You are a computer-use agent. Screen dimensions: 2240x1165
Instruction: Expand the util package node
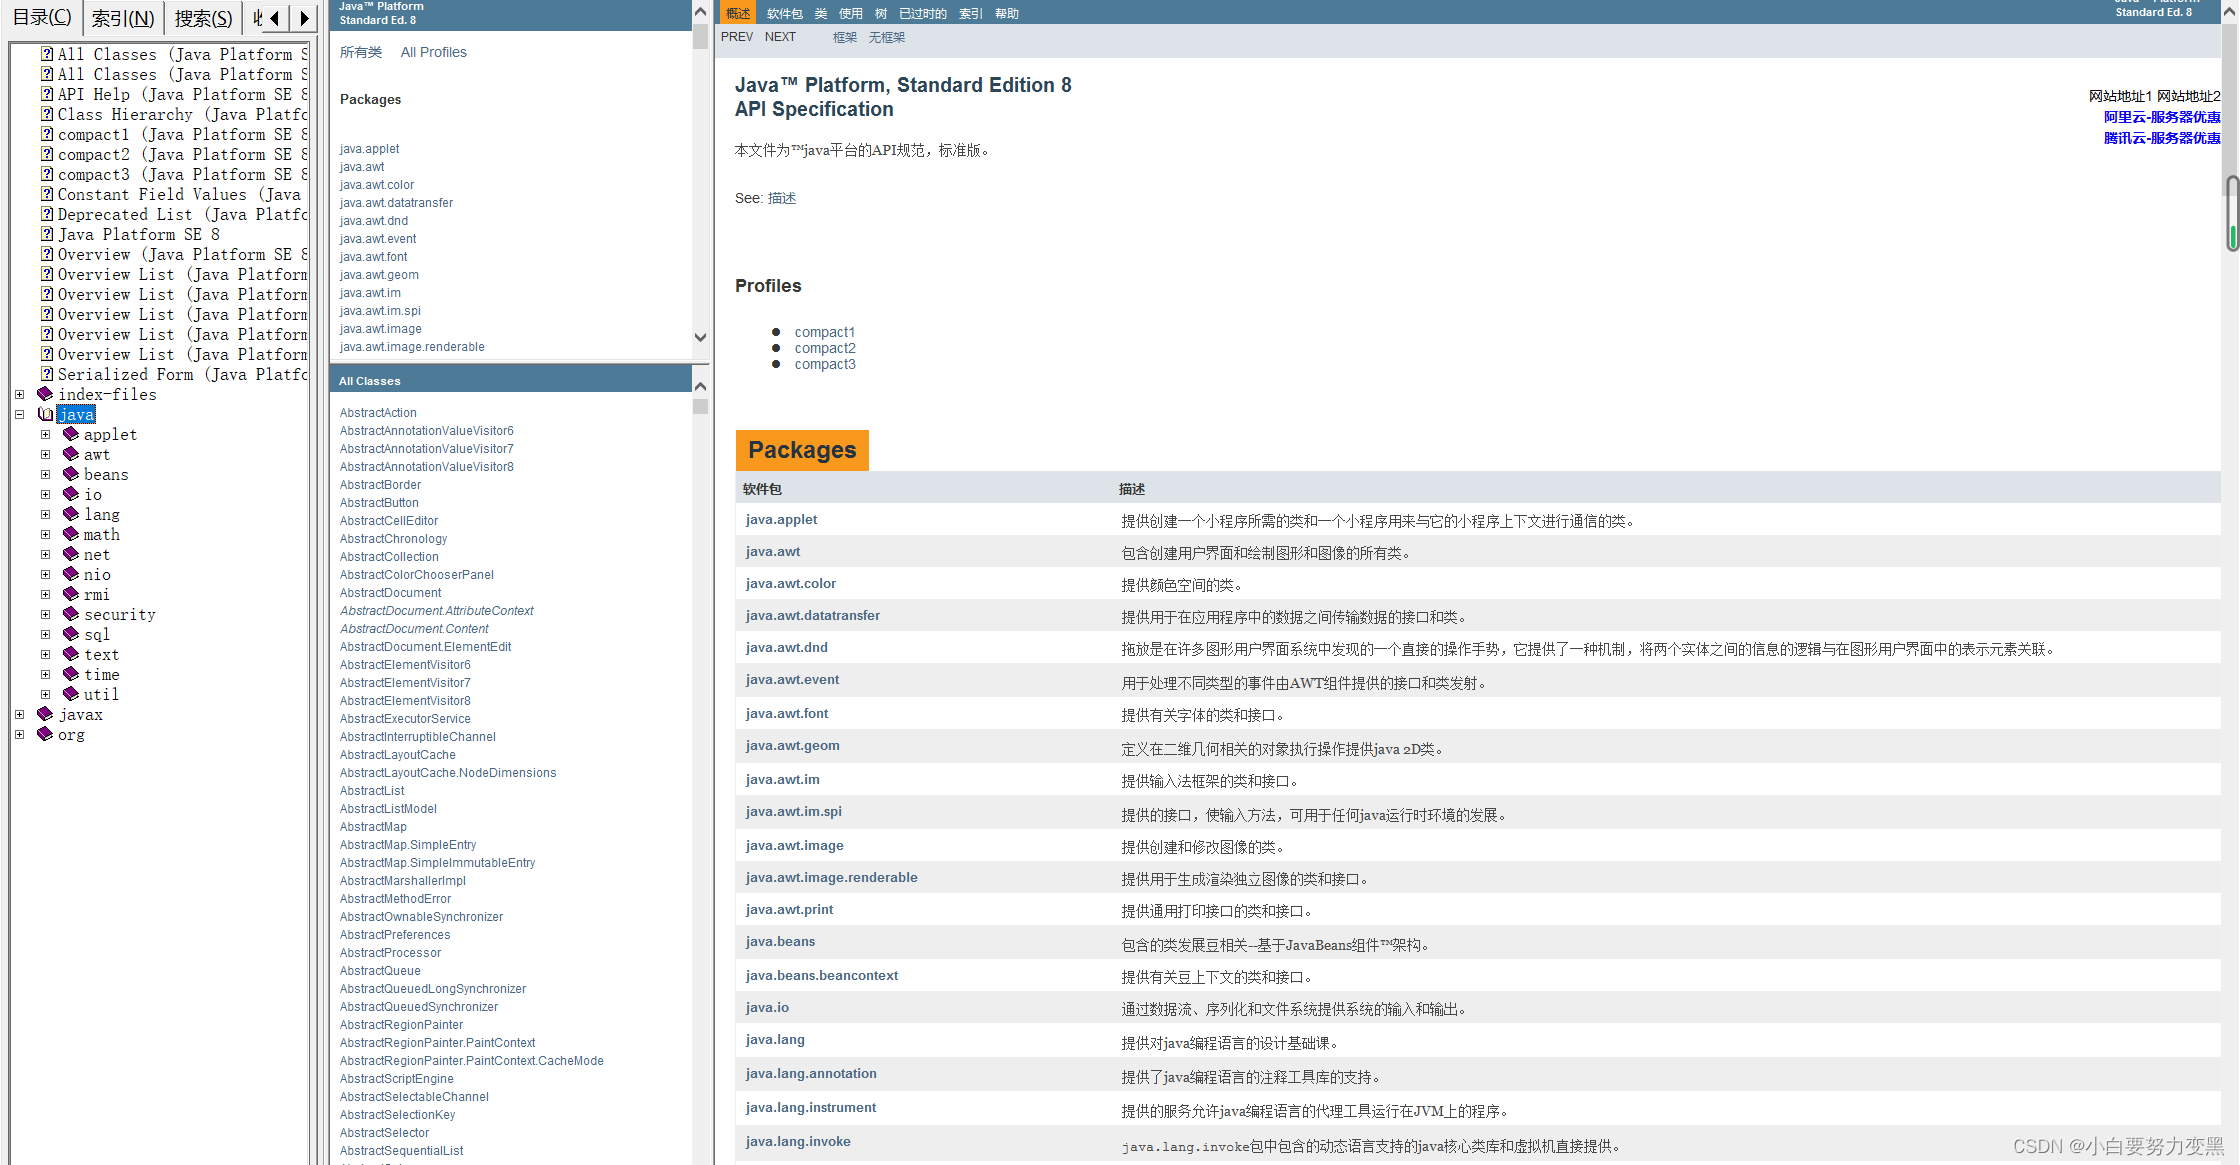(x=45, y=694)
